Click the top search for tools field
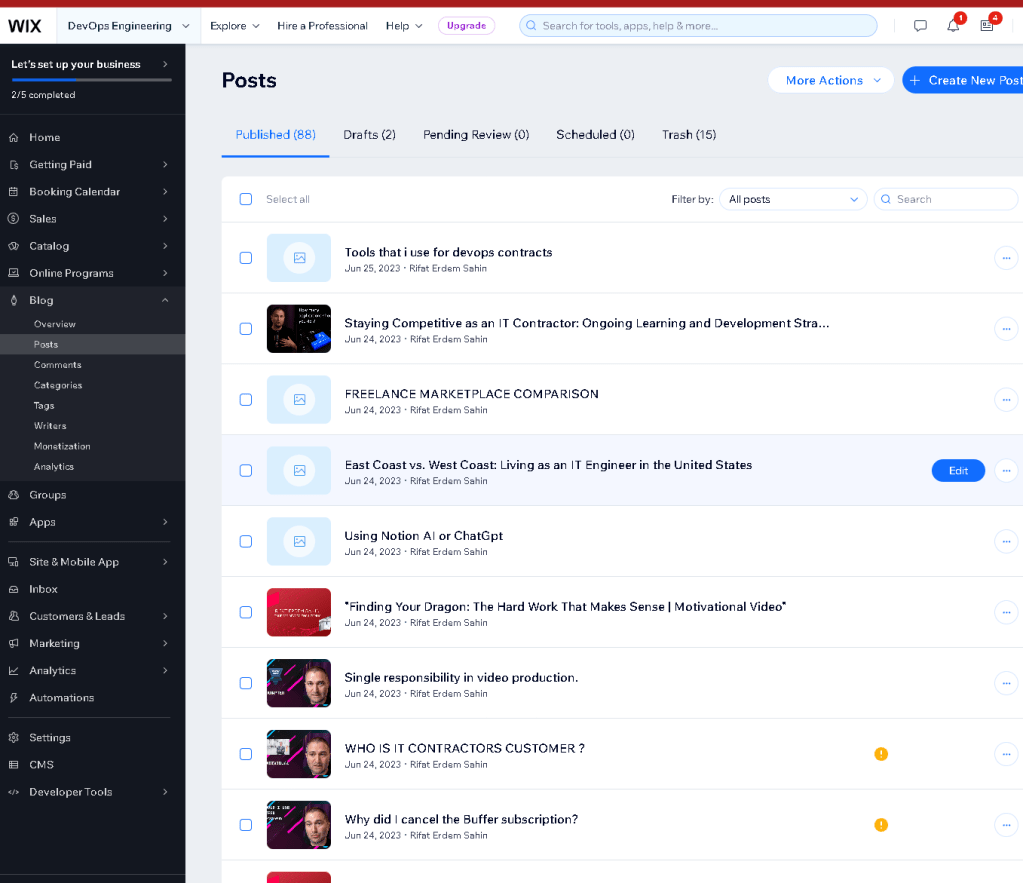 (698, 26)
